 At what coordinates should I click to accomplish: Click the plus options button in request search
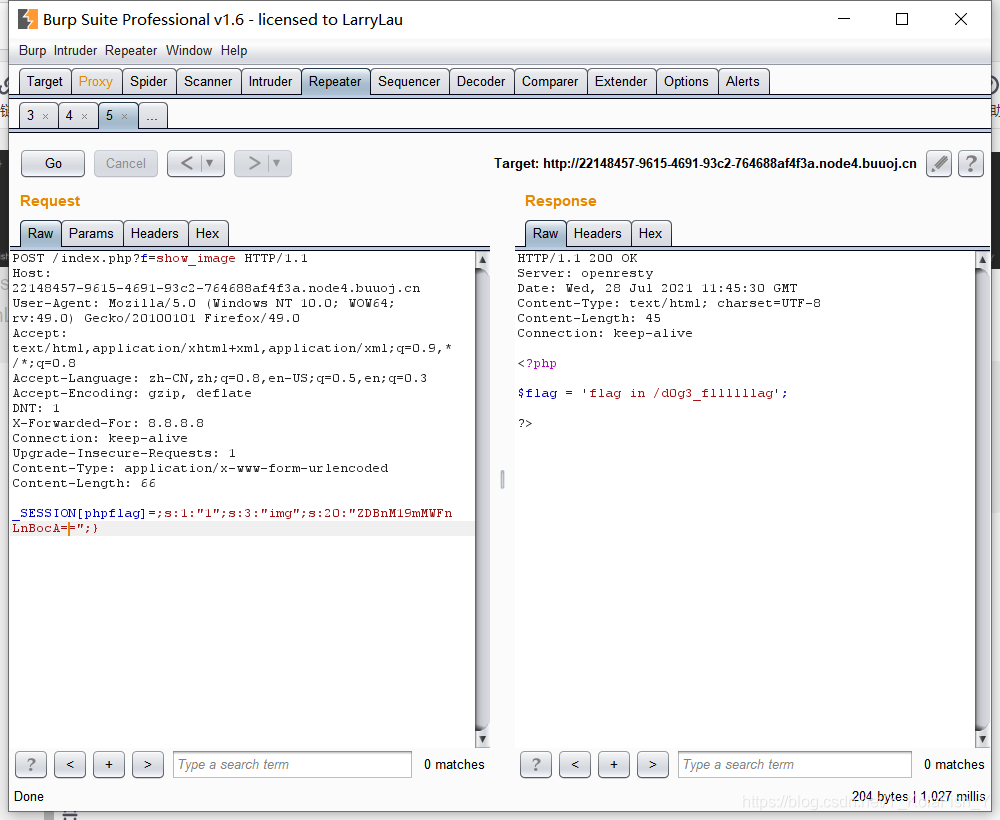pyautogui.click(x=109, y=765)
